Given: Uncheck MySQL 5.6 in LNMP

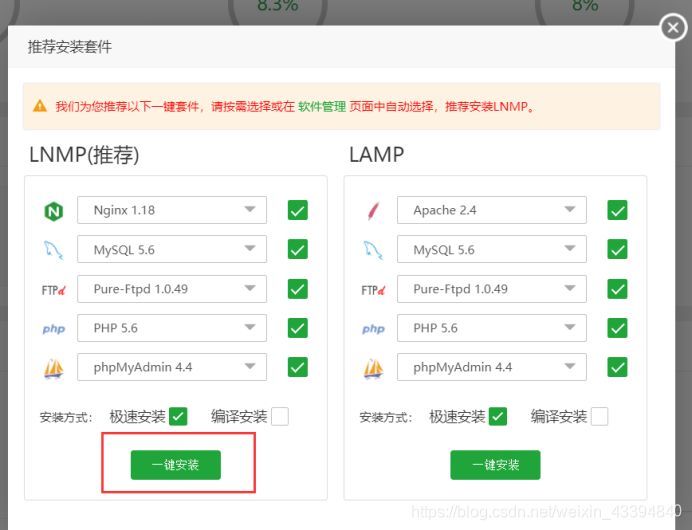Looking at the screenshot, I should click(x=298, y=249).
